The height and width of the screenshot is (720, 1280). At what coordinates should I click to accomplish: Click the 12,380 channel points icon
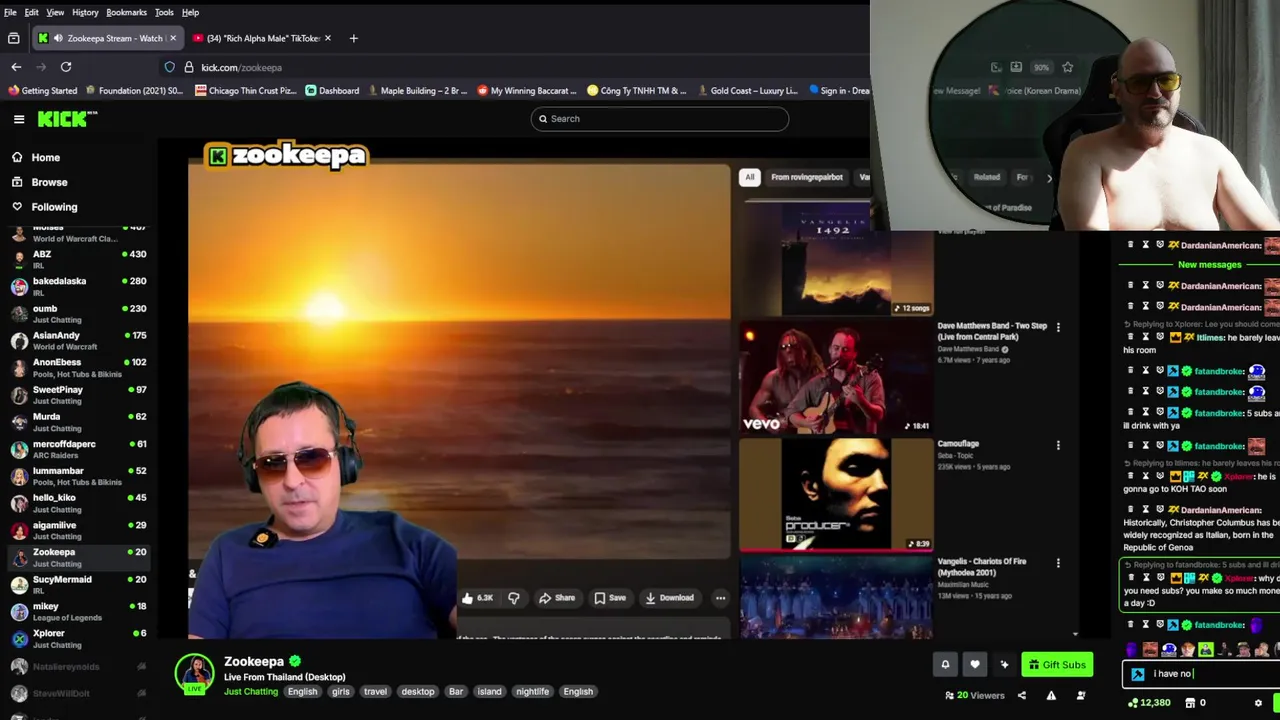point(1132,703)
